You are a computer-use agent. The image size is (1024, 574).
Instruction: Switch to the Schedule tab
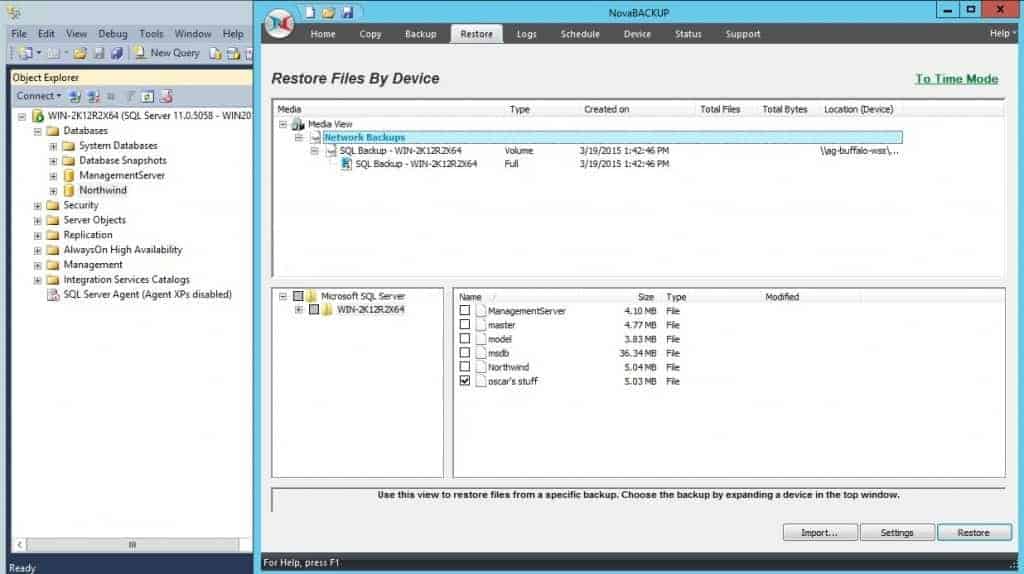580,34
